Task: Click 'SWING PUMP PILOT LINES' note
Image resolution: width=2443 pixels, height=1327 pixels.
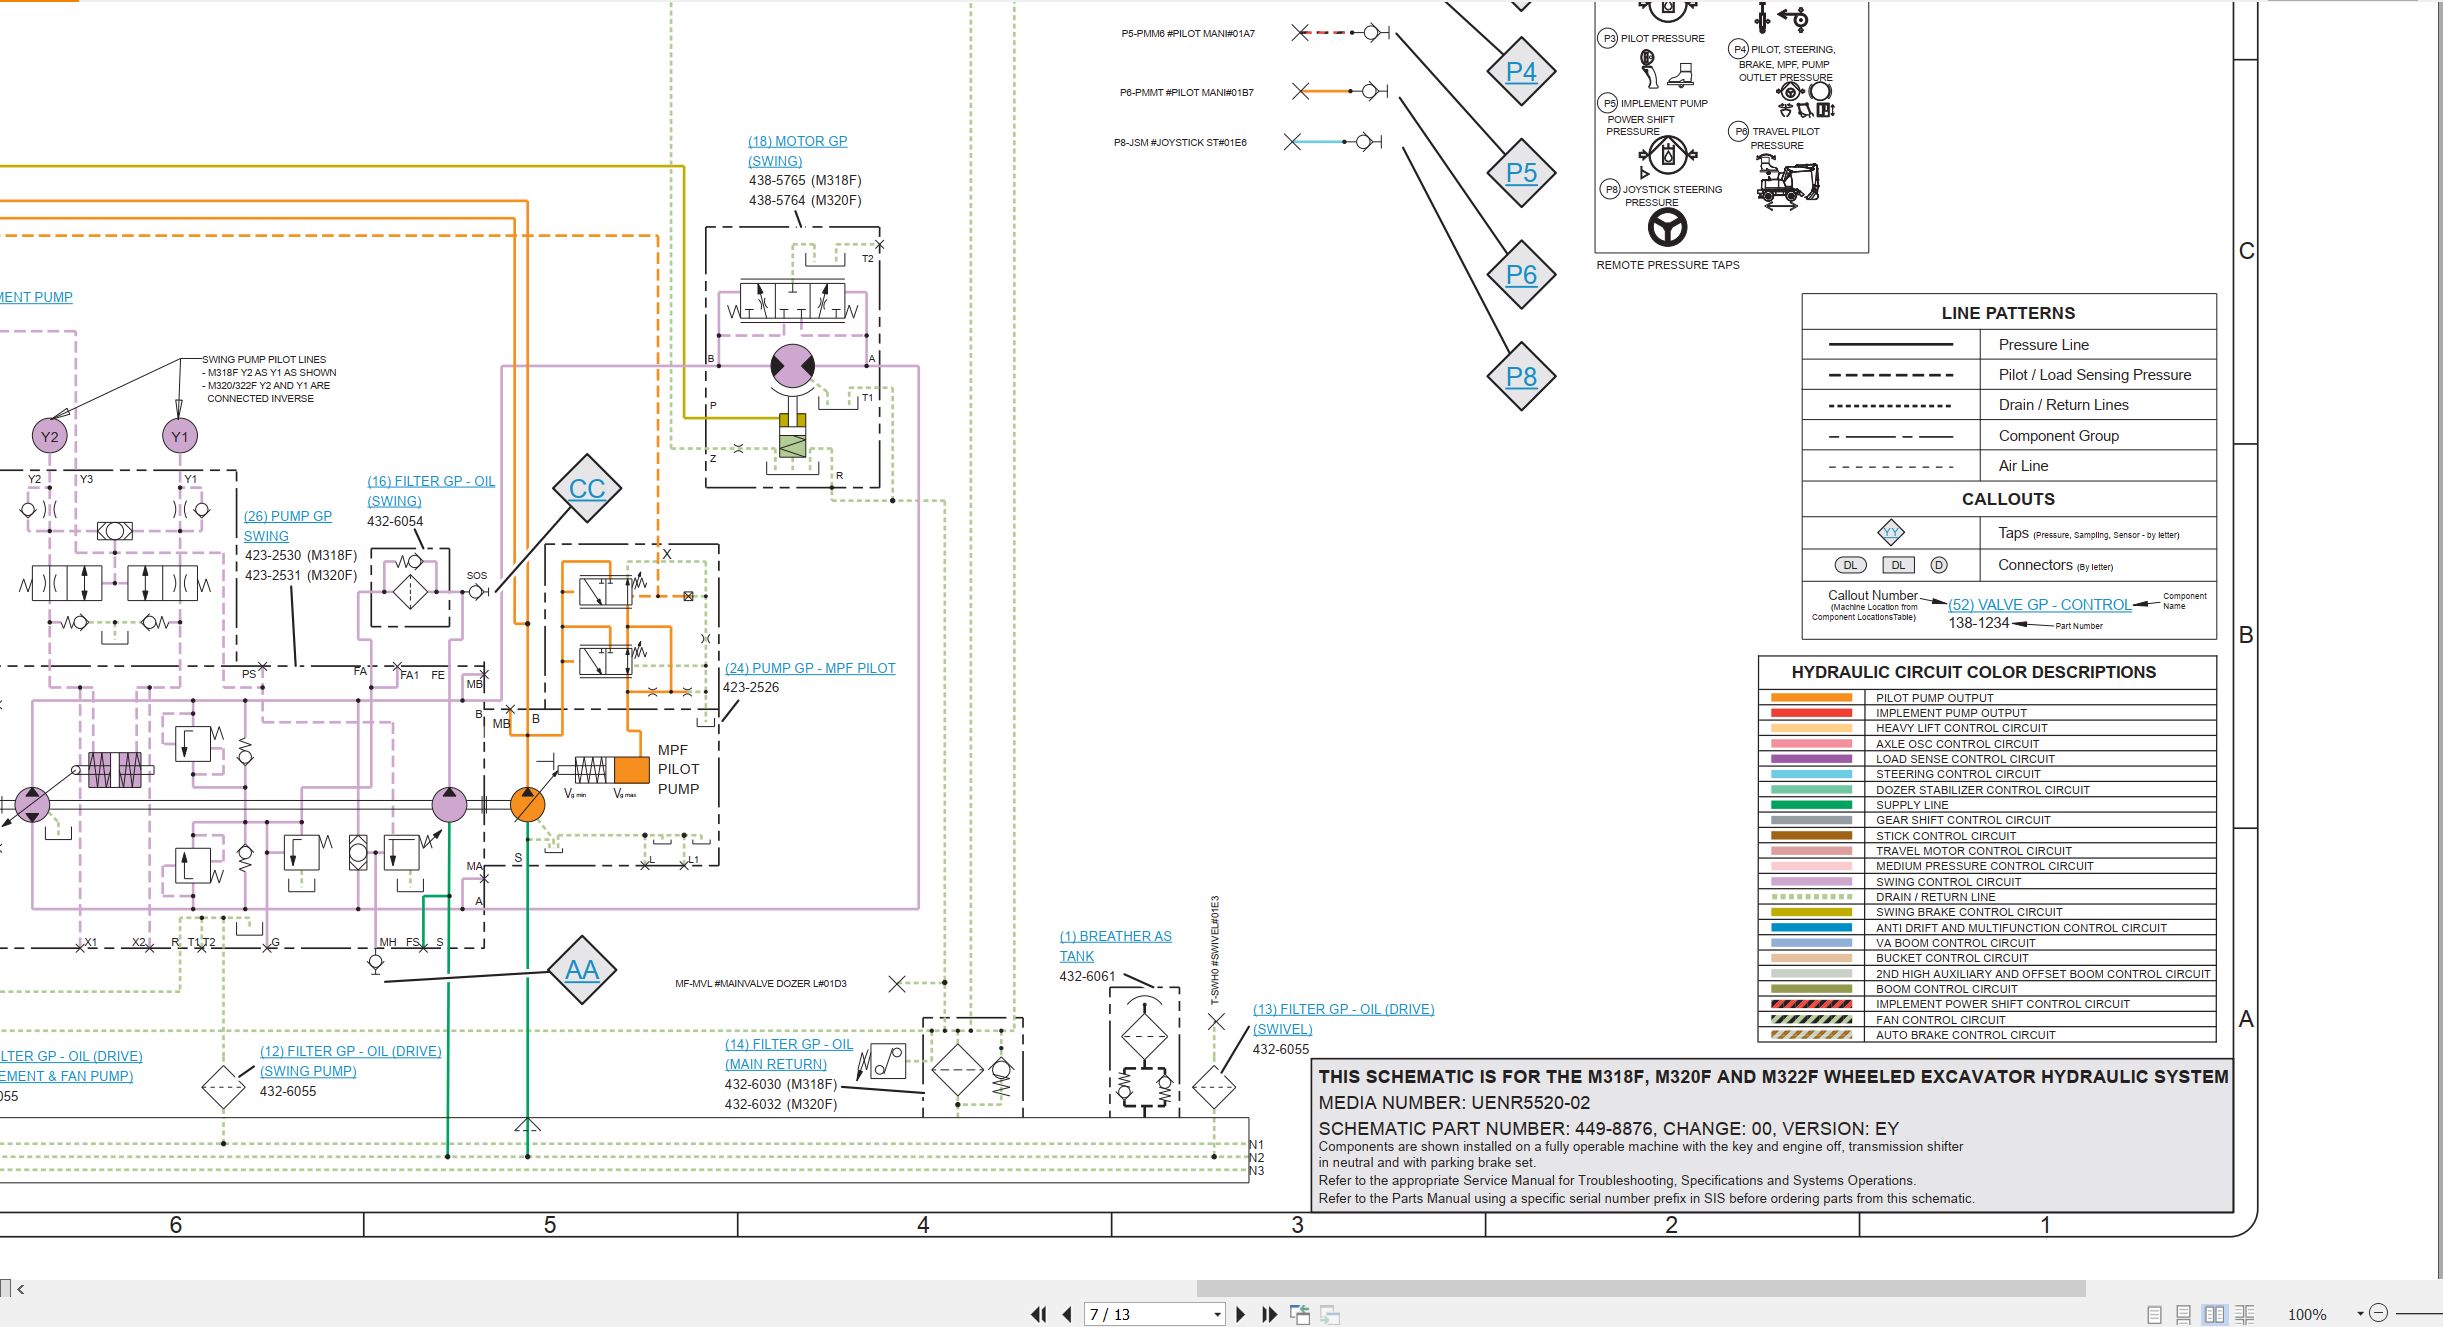Action: pos(264,359)
